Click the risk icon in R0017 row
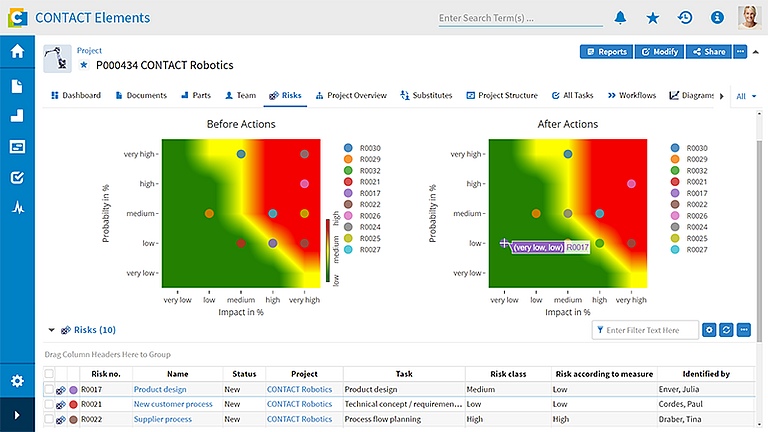Image resolution: width=768 pixels, height=432 pixels. [61, 390]
